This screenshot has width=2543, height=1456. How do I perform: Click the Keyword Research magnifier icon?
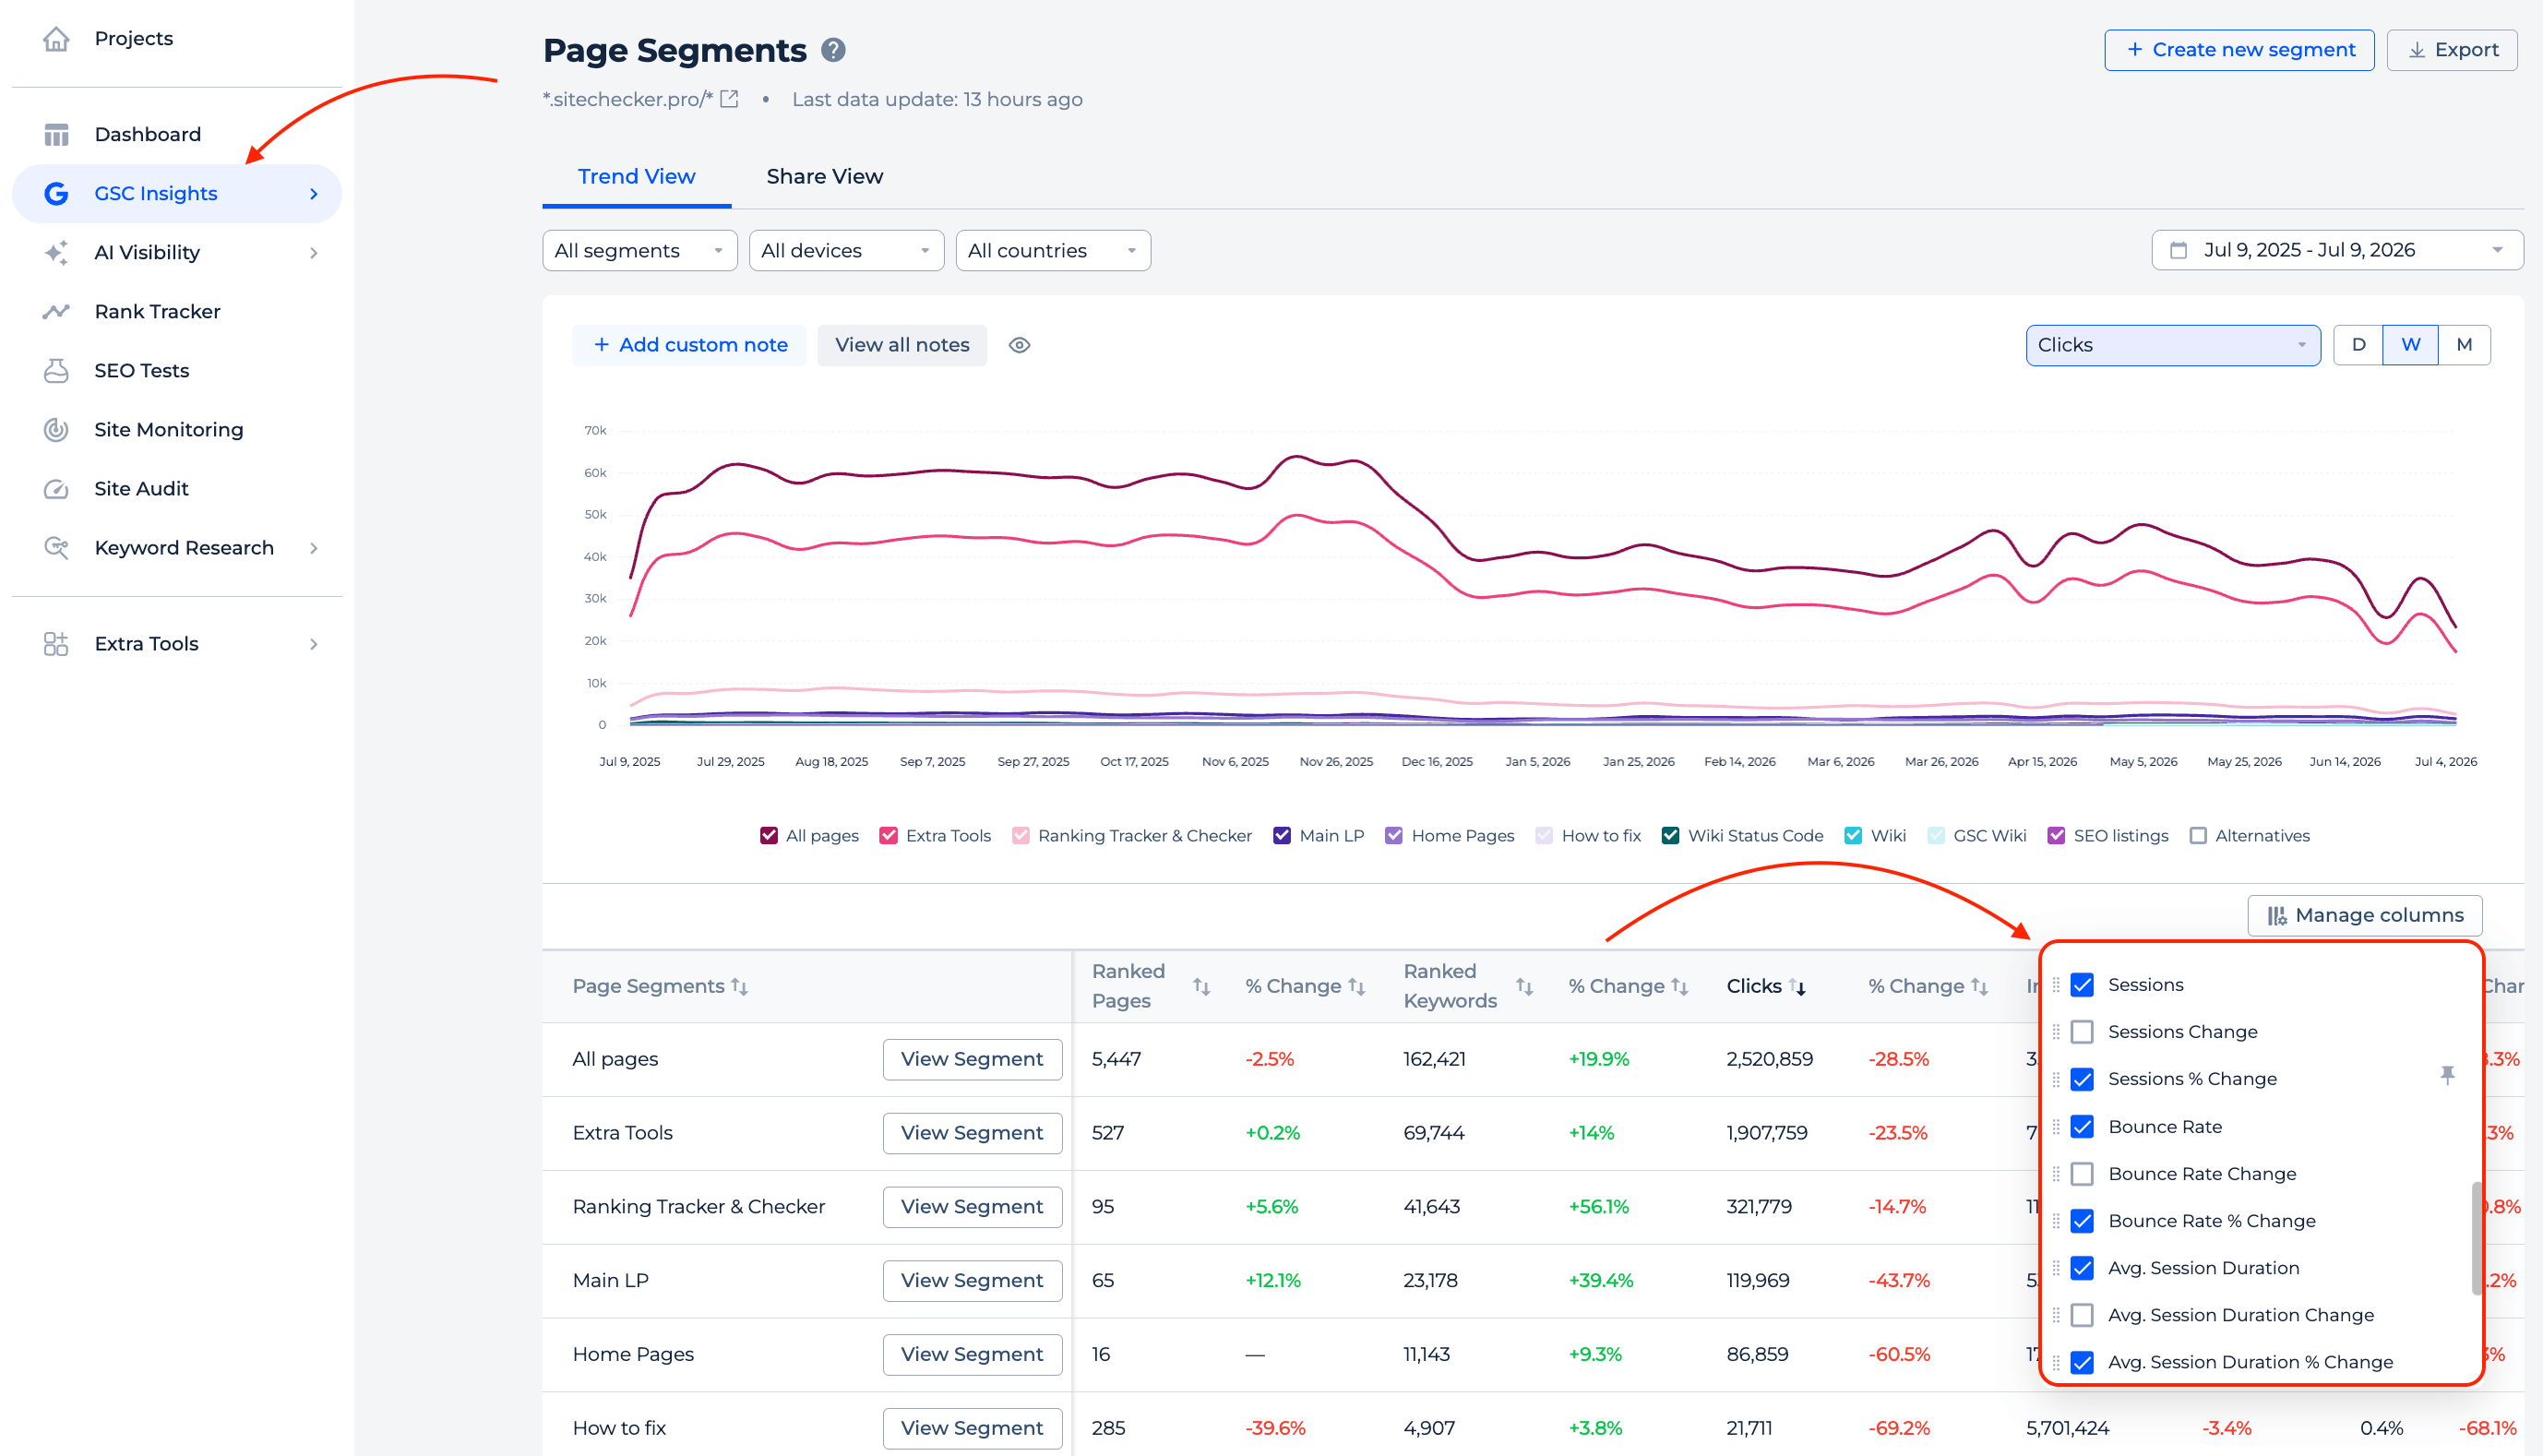click(56, 547)
